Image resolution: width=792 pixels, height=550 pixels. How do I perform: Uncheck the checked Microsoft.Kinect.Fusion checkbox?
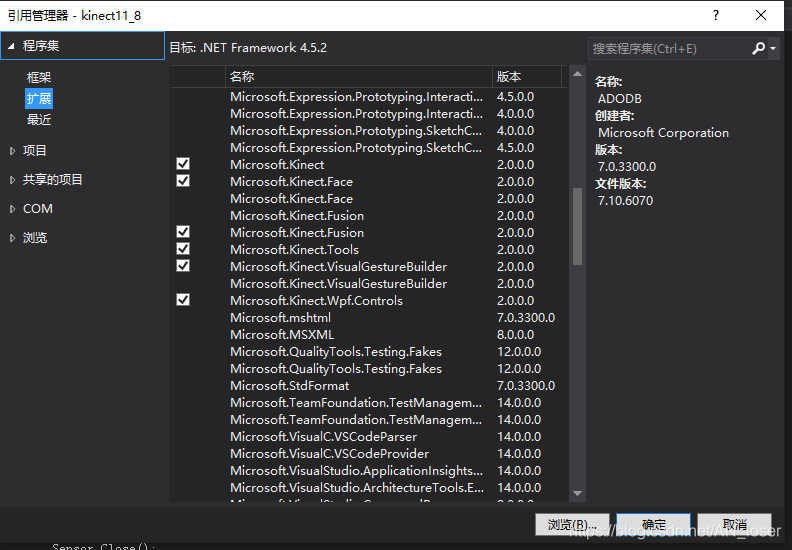(183, 232)
